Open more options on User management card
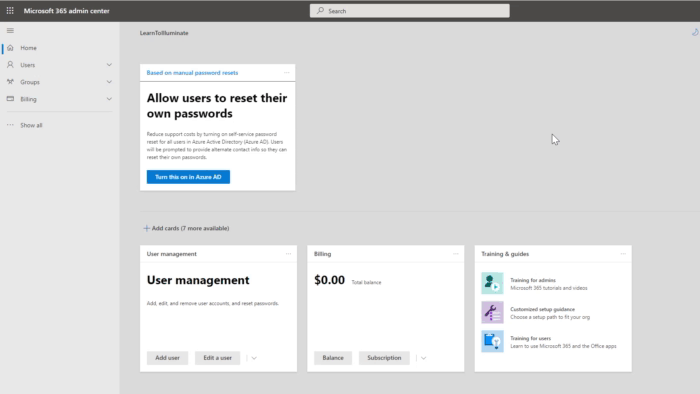This screenshot has height=394, width=700. (288, 253)
